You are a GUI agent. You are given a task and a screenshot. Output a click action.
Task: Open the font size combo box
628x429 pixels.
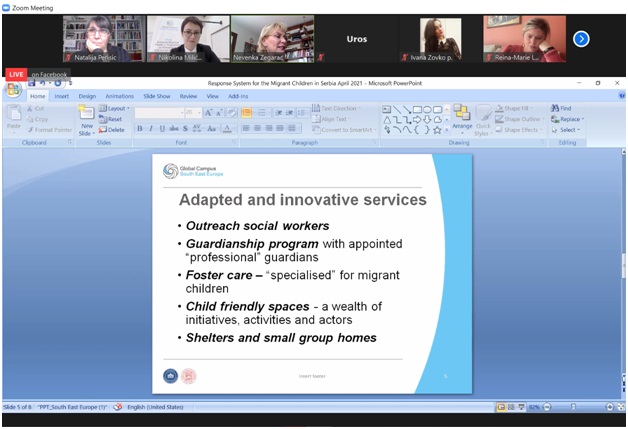(x=190, y=113)
